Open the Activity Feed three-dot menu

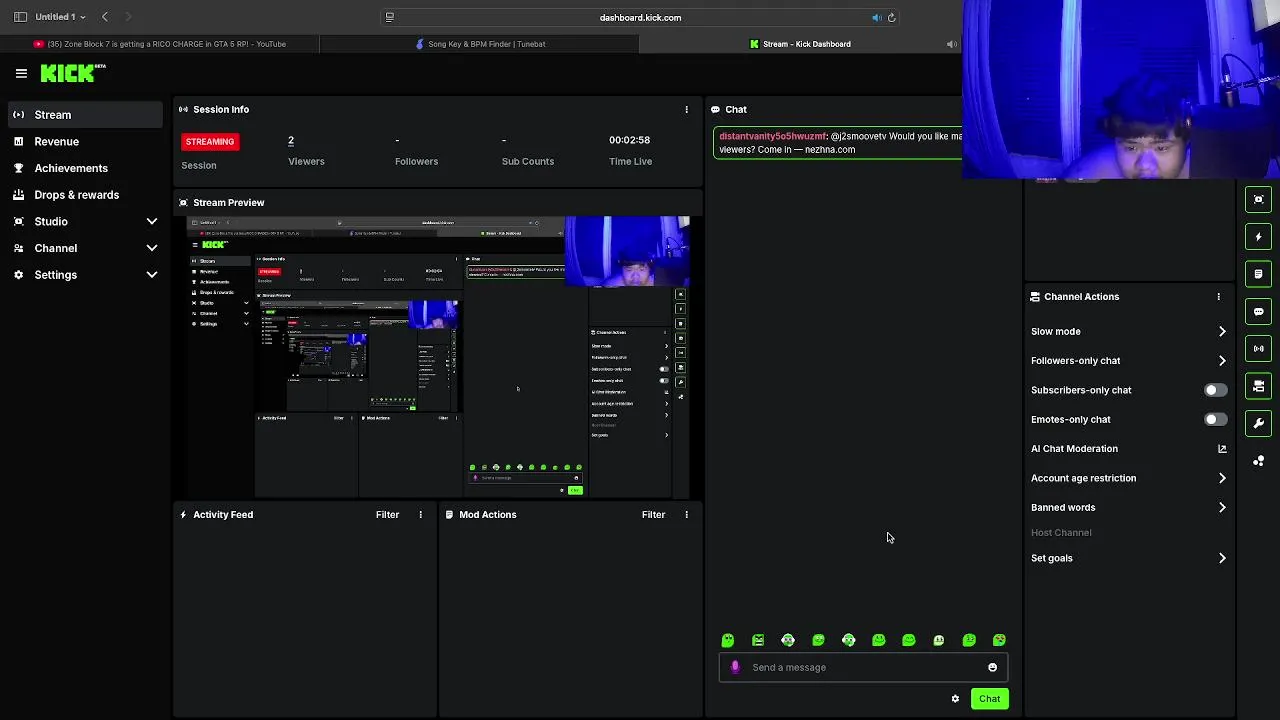pos(420,514)
